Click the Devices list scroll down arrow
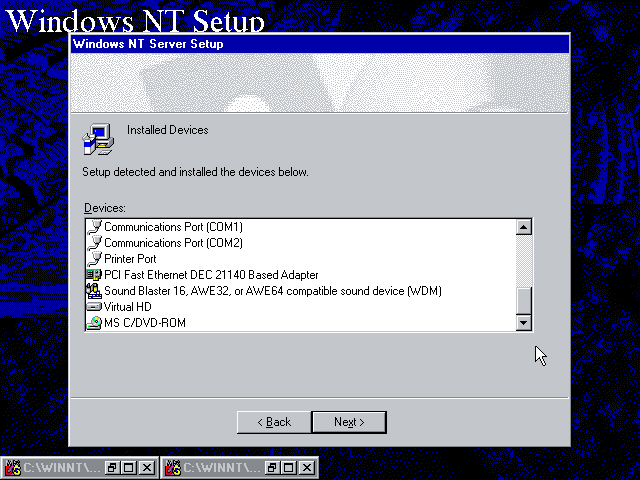Screen dimensions: 640x480 point(524,323)
